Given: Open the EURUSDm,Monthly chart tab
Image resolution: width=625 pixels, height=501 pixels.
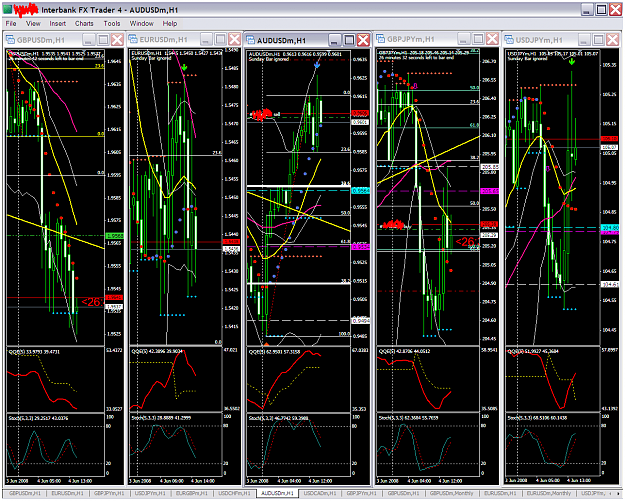Looking at the screenshot, I should pos(548,493).
